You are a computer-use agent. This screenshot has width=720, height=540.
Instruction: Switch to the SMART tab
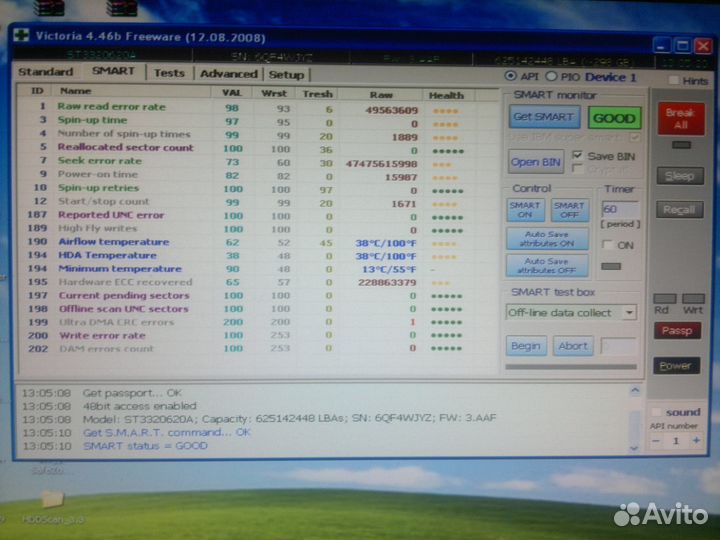click(113, 71)
